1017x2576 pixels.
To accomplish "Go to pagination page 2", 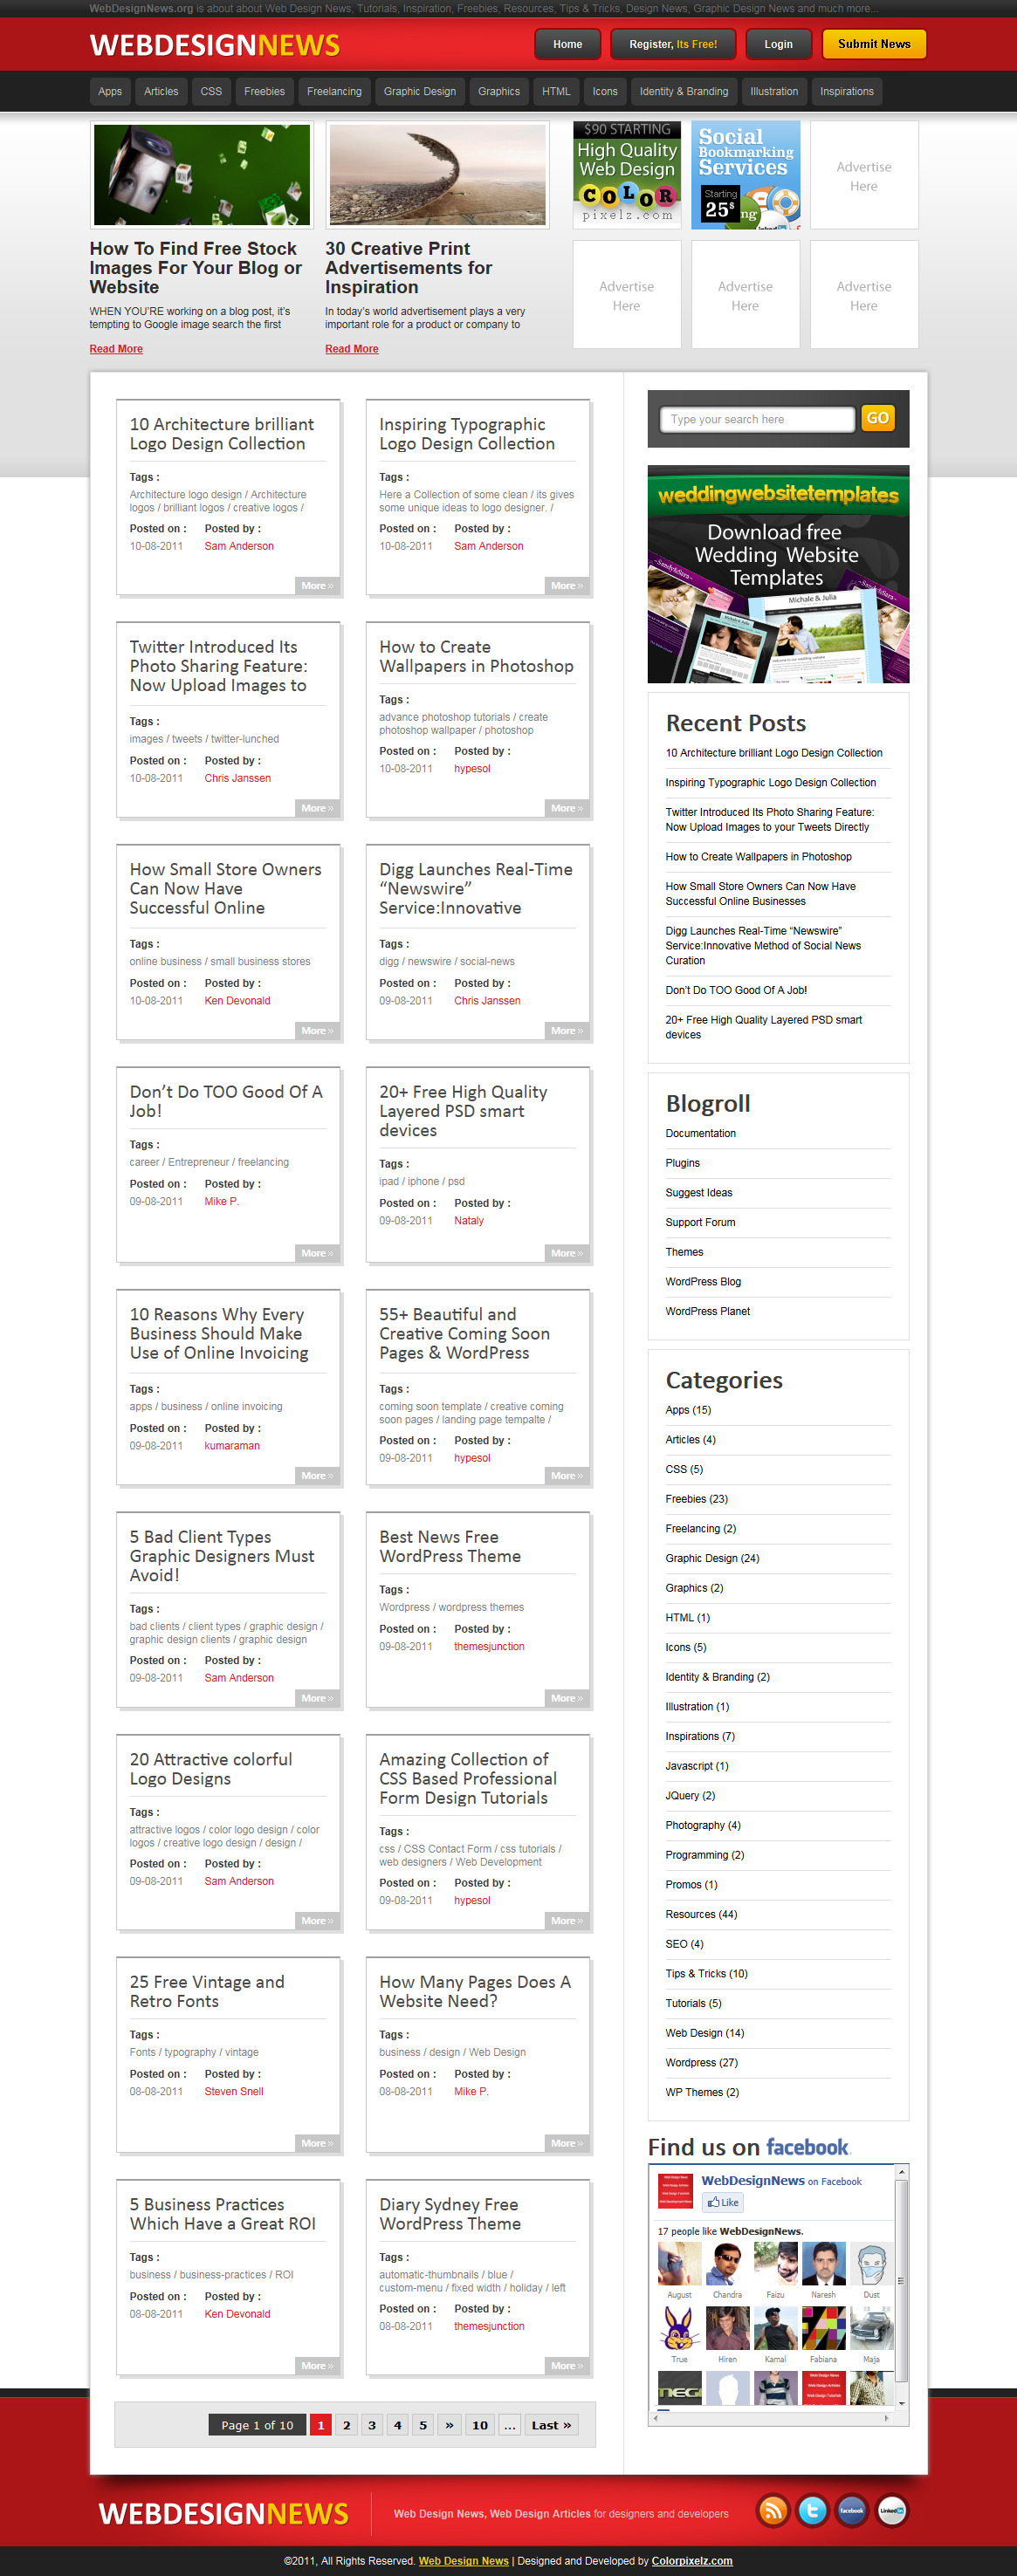I will [347, 2425].
